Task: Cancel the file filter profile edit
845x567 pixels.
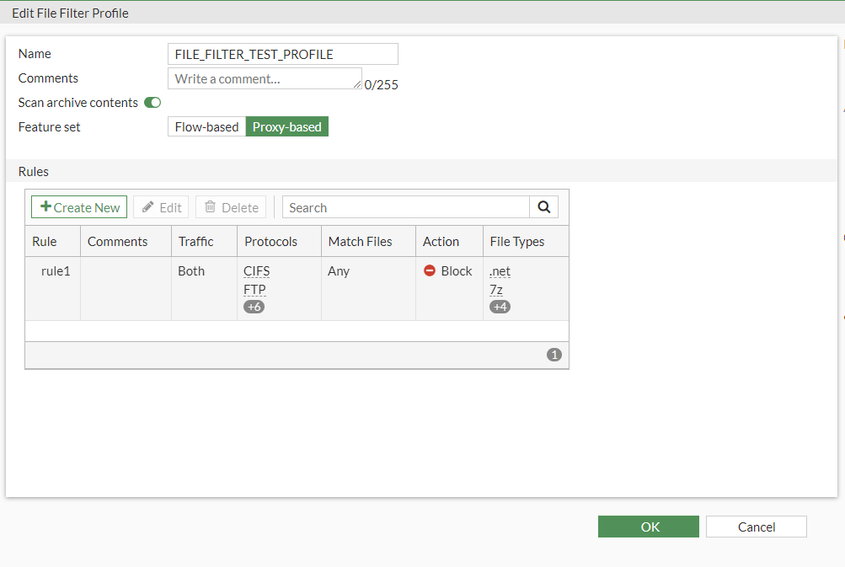Action: [756, 527]
